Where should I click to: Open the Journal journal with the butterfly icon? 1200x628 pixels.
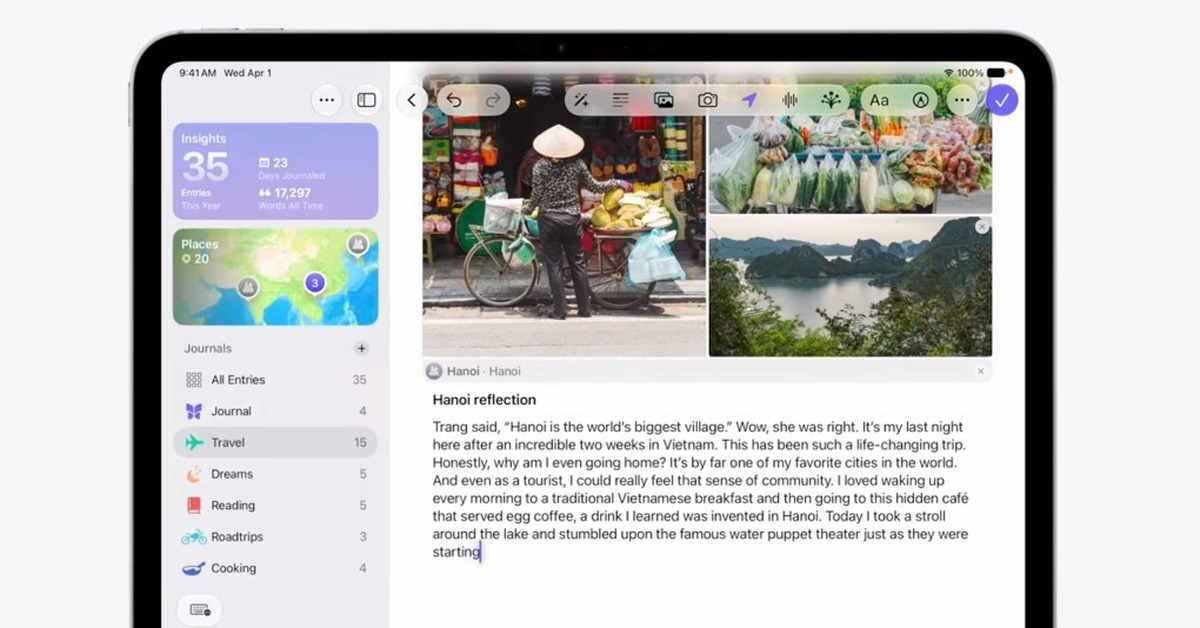click(x=276, y=411)
